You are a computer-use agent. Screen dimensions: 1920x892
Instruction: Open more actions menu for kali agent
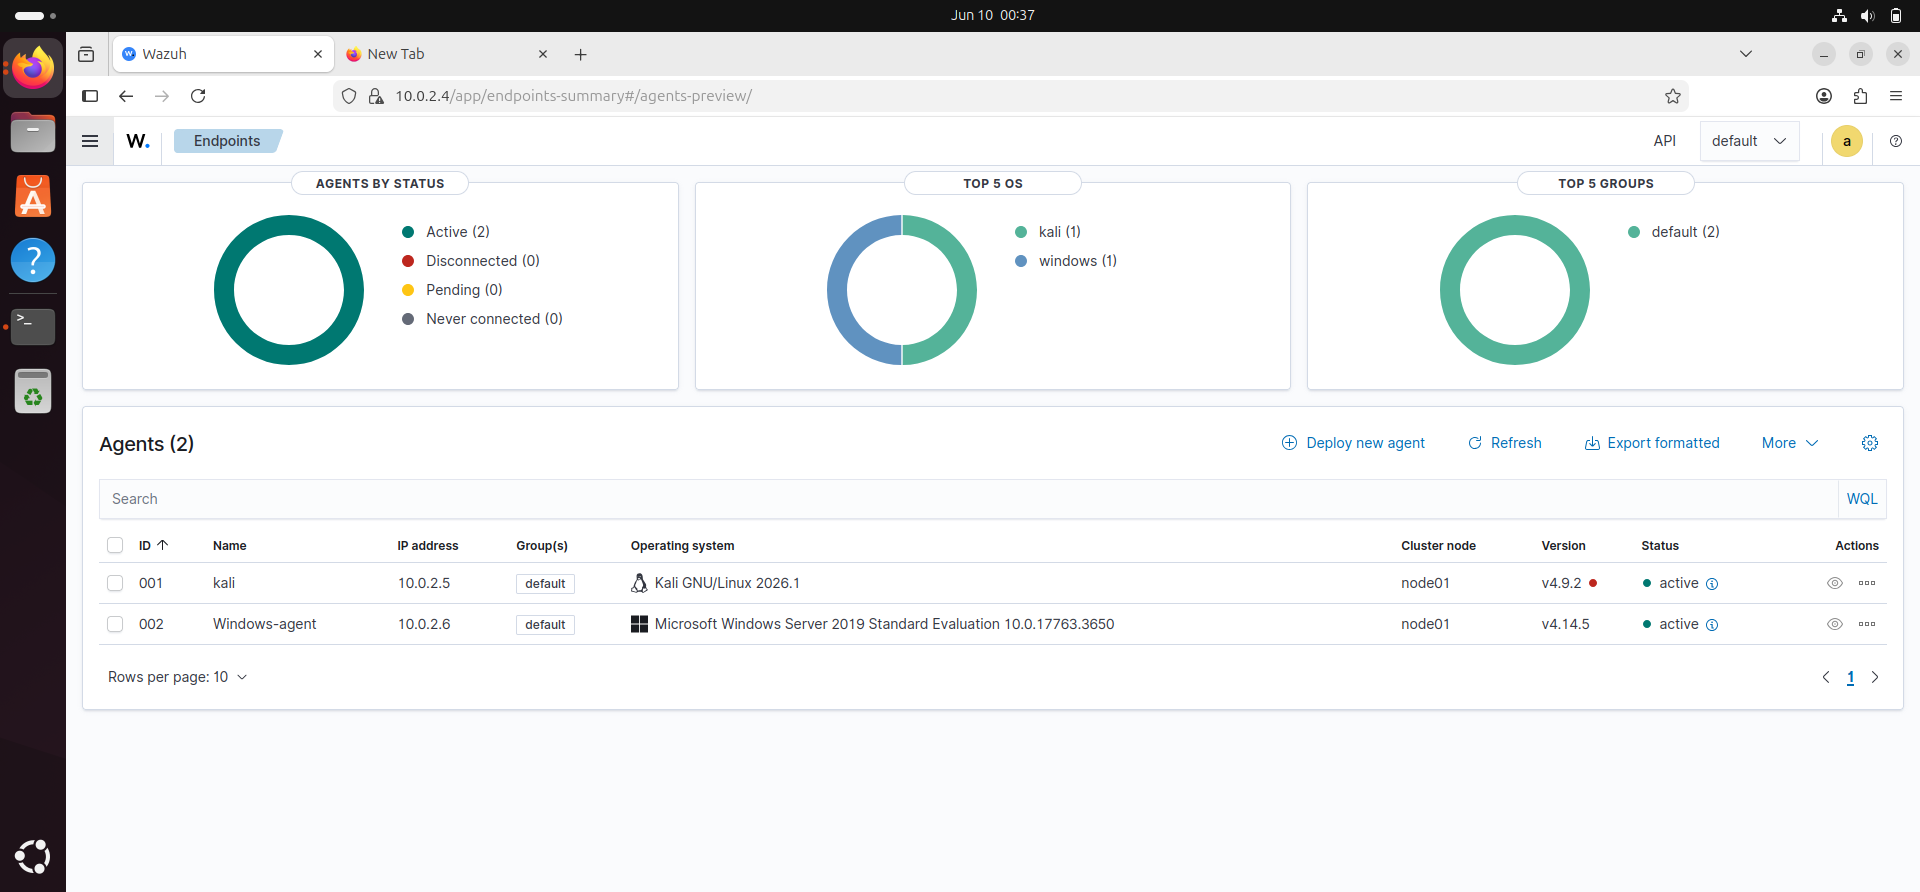1867,583
